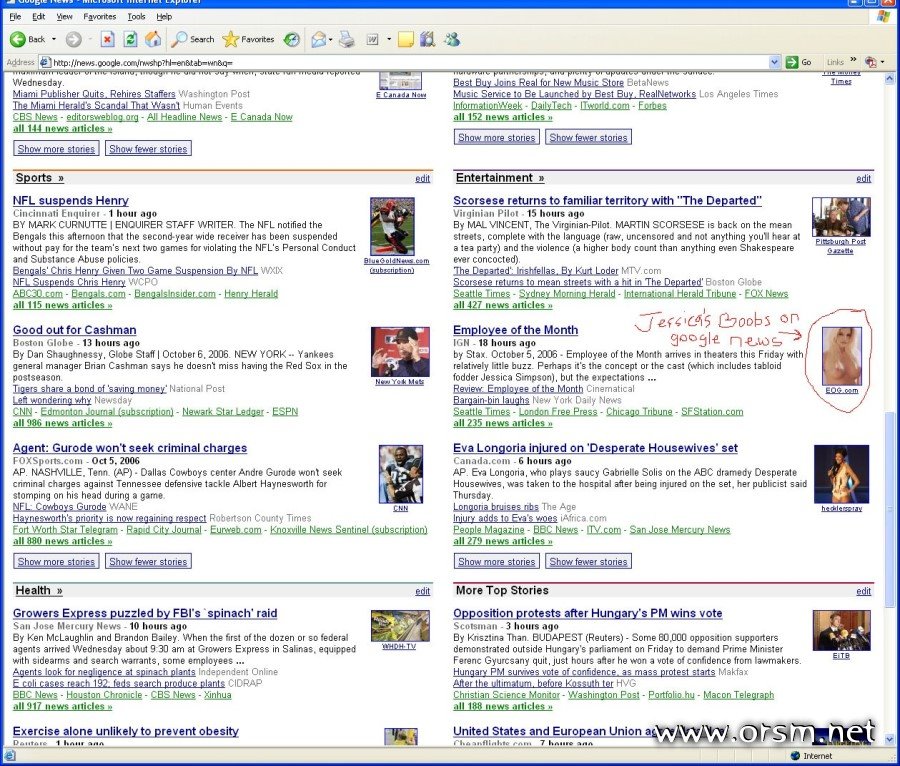The height and width of the screenshot is (766, 900).
Task: Open the Help menu
Action: coord(164,17)
